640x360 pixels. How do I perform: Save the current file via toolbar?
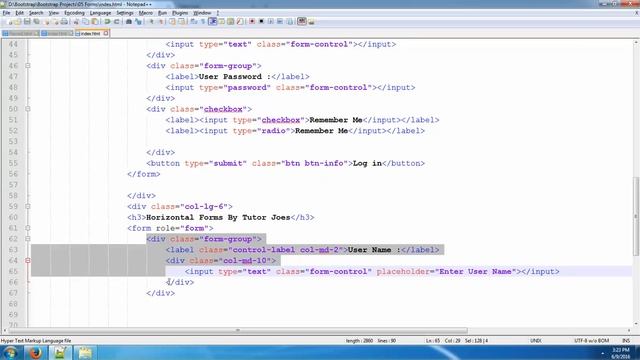click(x=27, y=21)
